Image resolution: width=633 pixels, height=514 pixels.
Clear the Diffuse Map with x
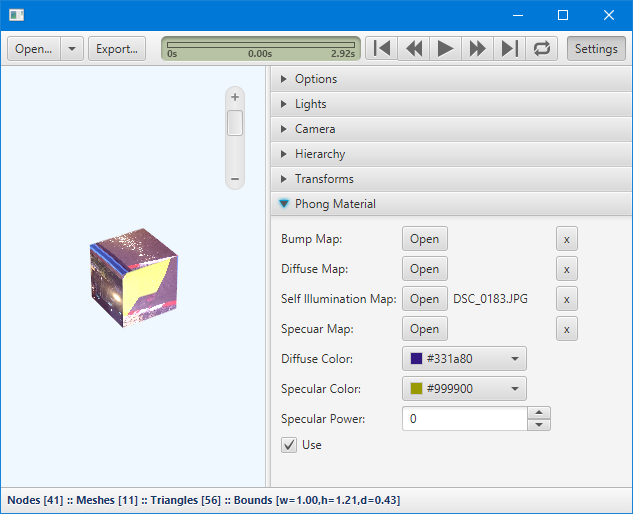(x=567, y=269)
